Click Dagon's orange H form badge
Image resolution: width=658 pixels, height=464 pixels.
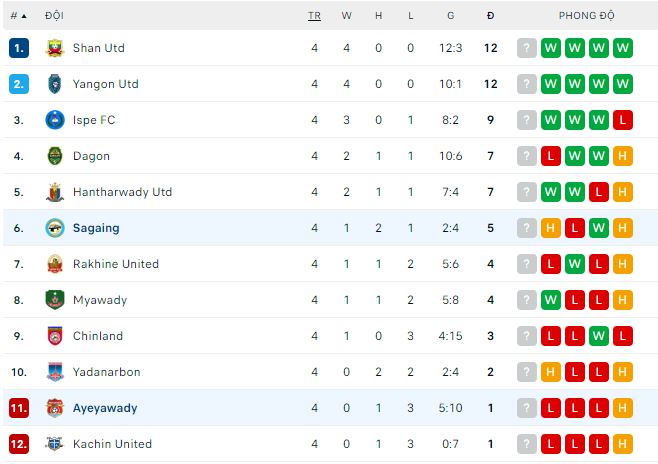pyautogui.click(x=623, y=156)
